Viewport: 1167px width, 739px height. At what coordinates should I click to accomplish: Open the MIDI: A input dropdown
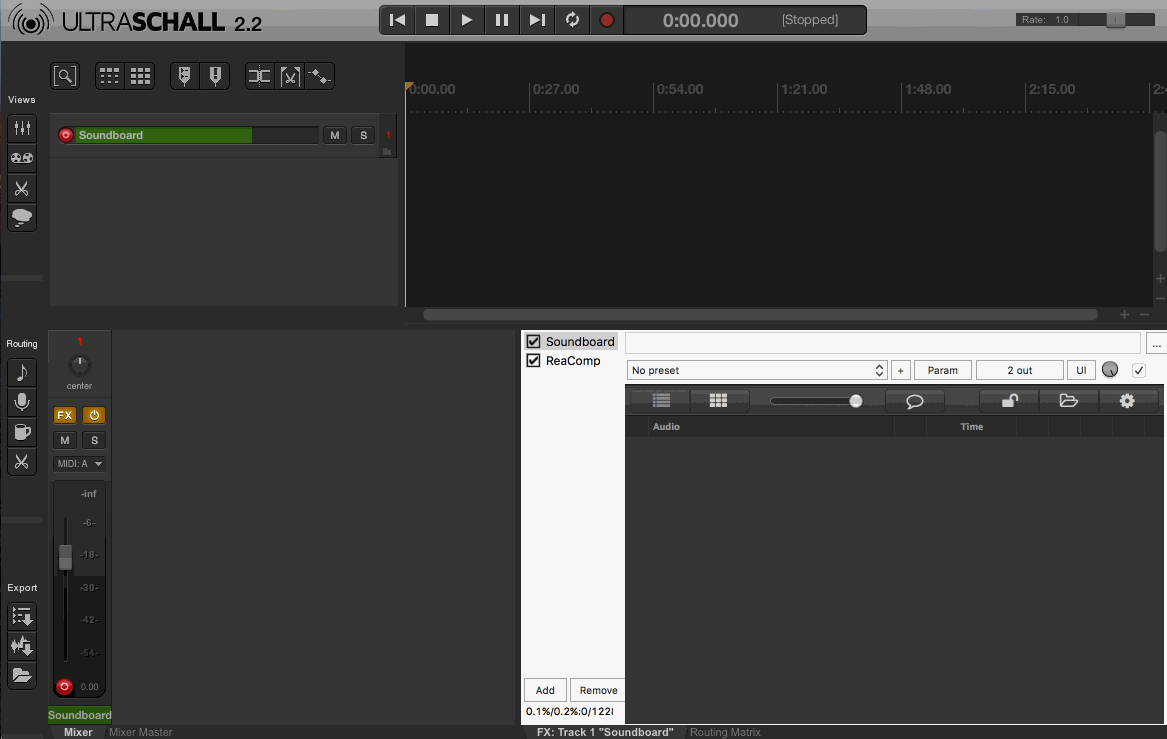click(79, 464)
